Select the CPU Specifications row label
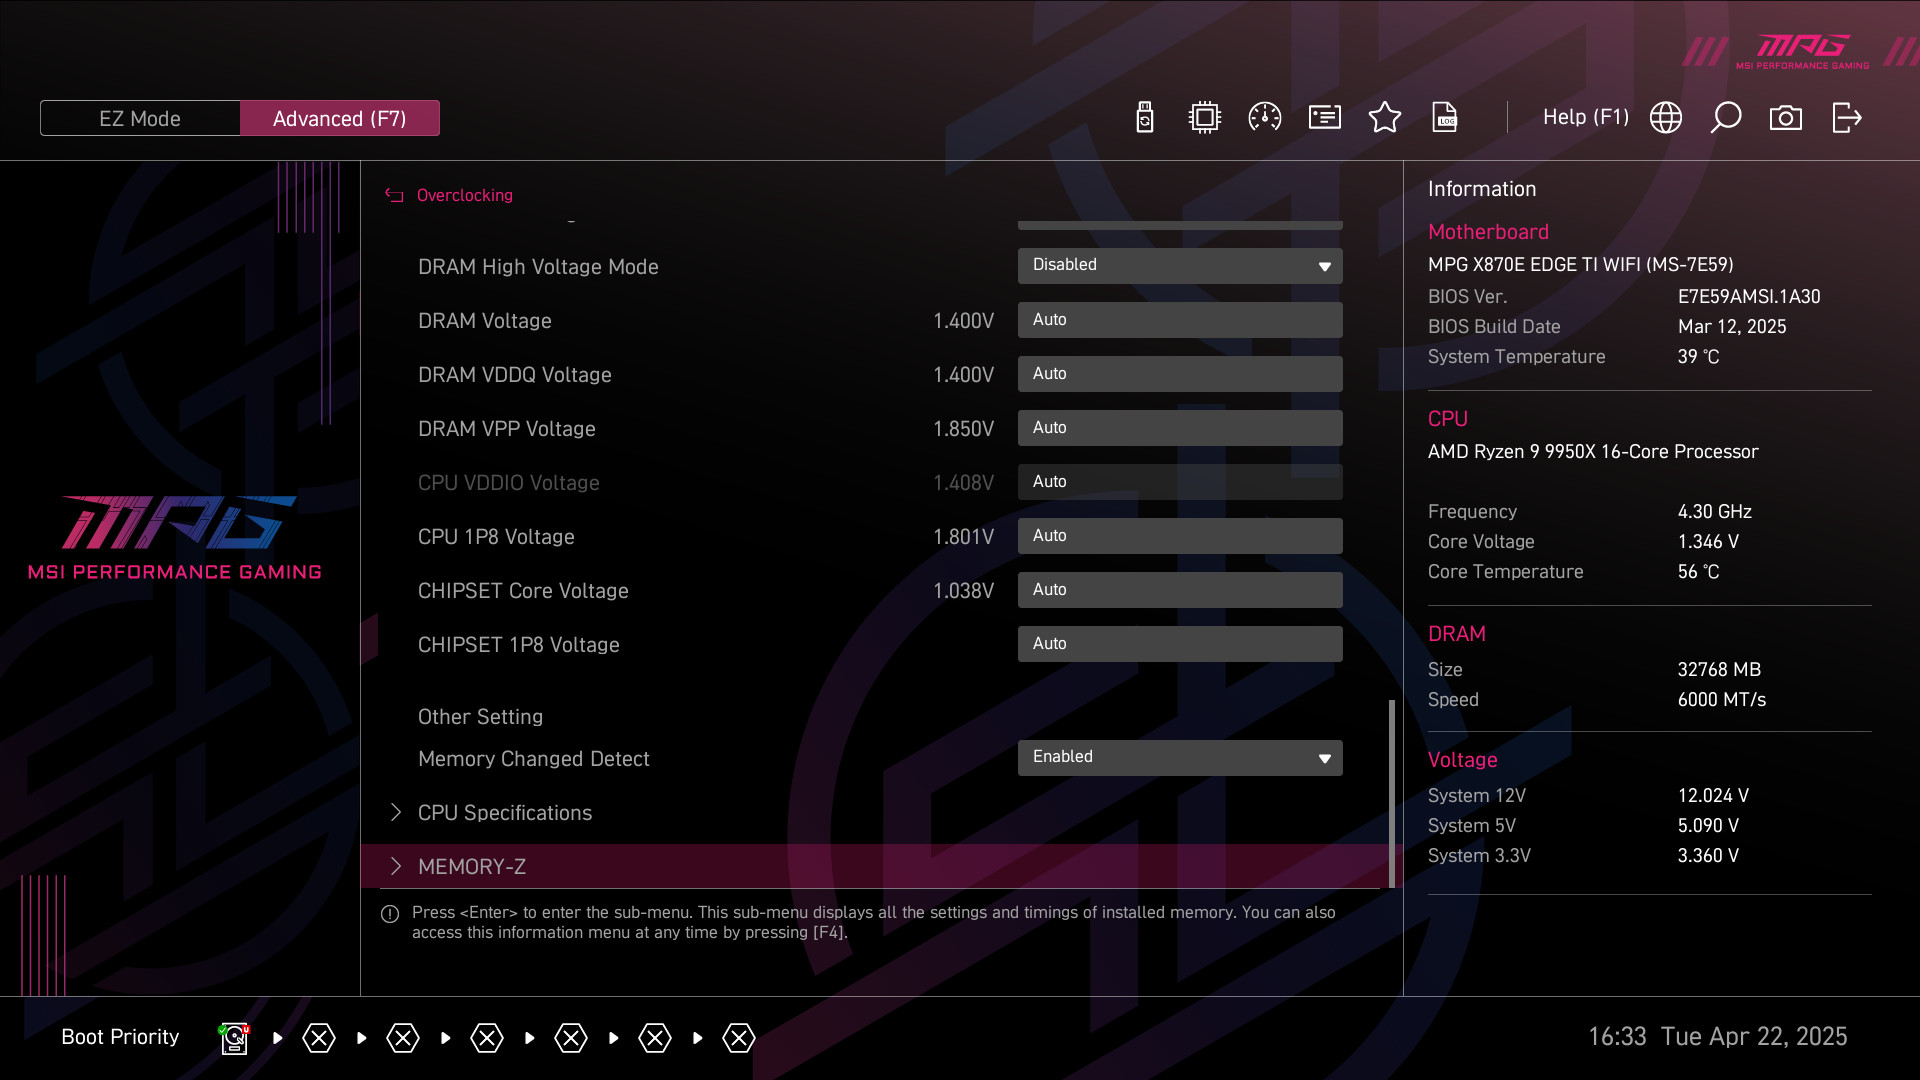The width and height of the screenshot is (1920, 1080). [x=505, y=813]
